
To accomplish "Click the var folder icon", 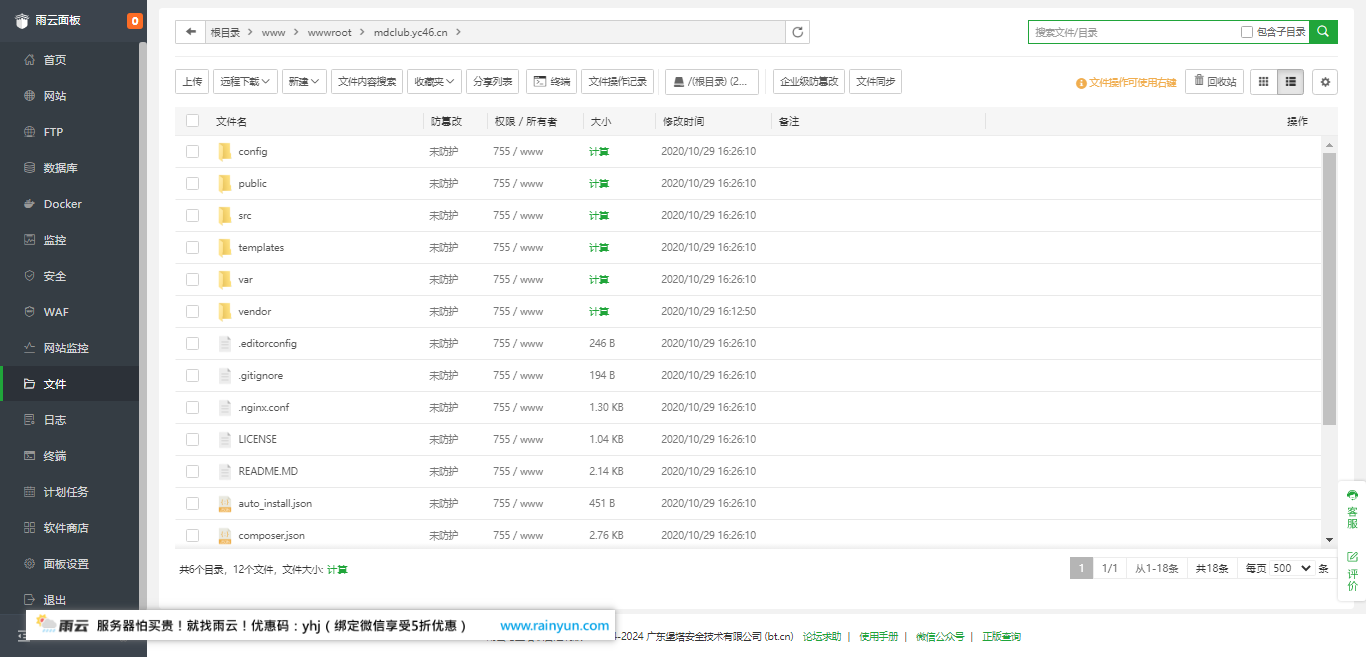I will point(225,280).
